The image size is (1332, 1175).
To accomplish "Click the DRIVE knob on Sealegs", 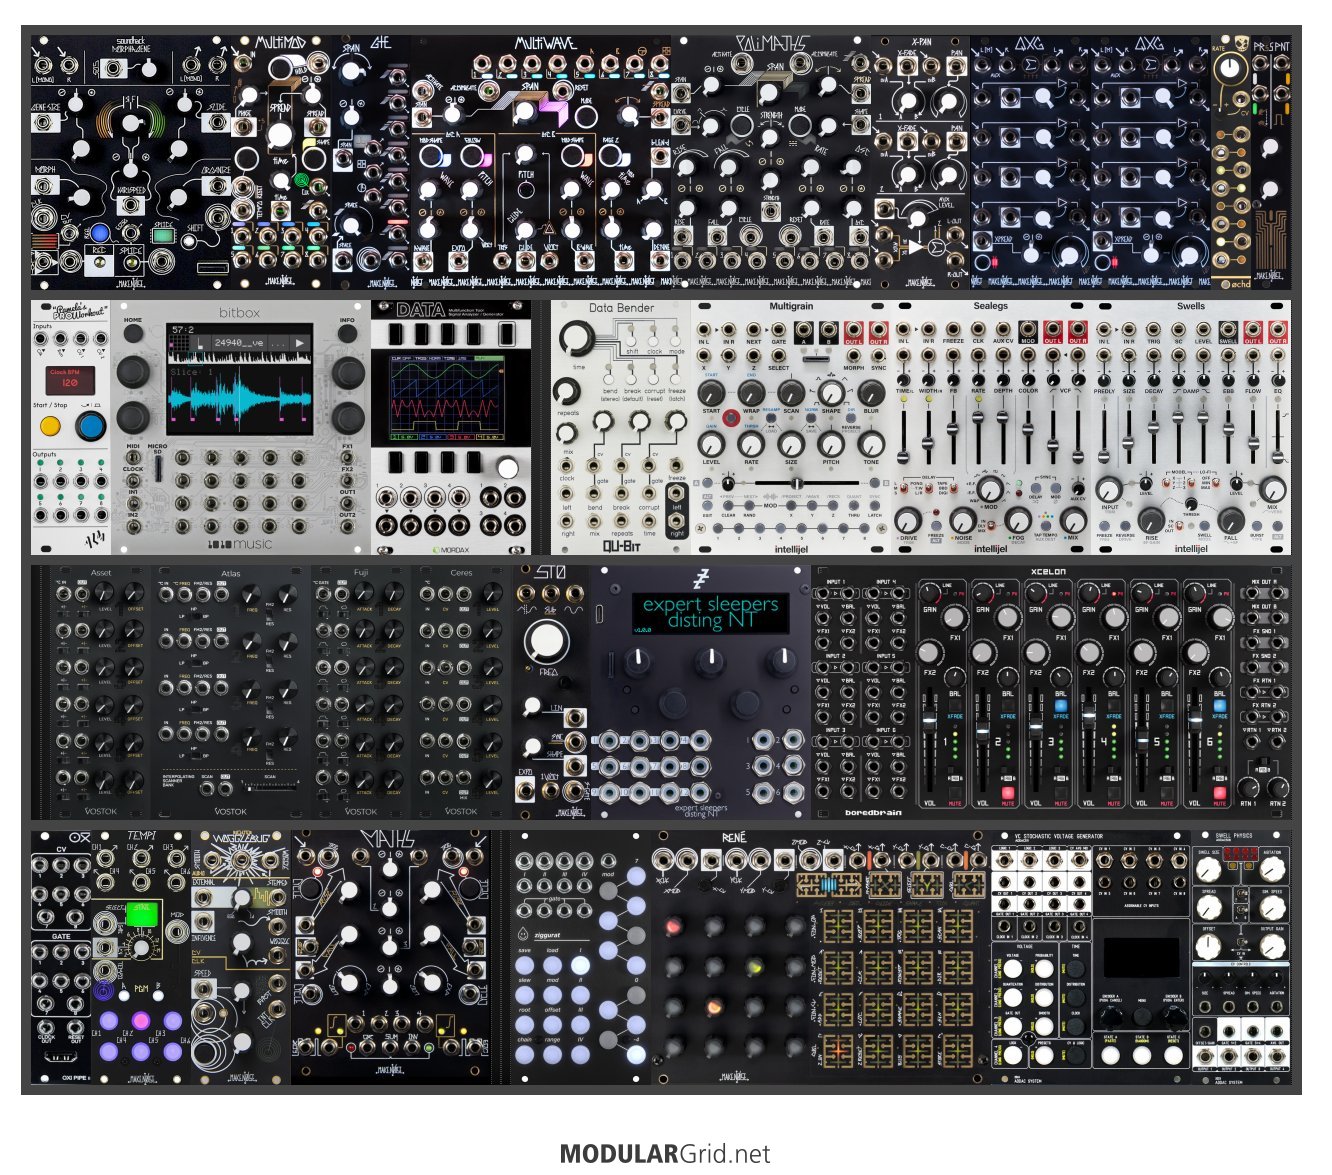I will coord(907,520).
